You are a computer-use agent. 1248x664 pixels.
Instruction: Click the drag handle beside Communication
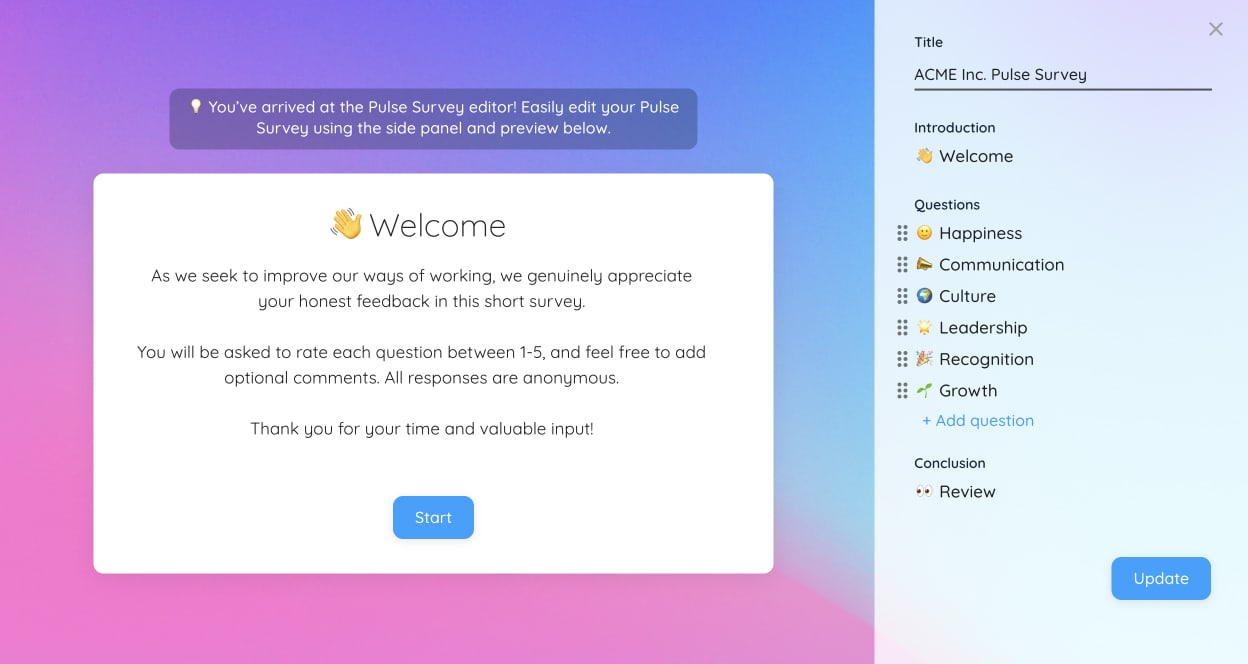(902, 265)
